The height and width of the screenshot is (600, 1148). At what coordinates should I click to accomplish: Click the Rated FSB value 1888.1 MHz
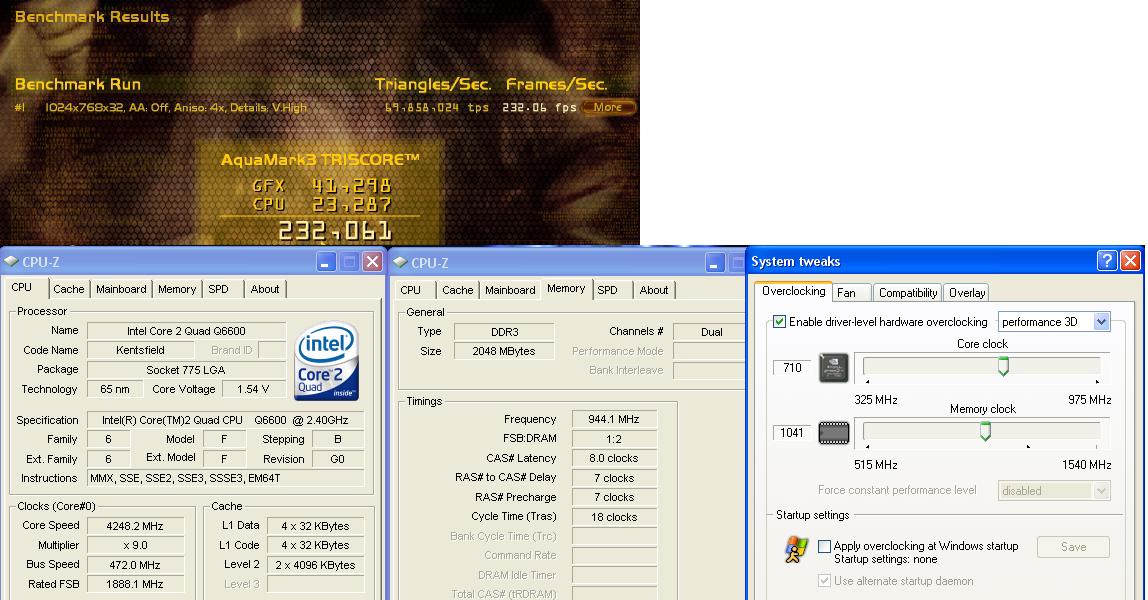point(135,584)
